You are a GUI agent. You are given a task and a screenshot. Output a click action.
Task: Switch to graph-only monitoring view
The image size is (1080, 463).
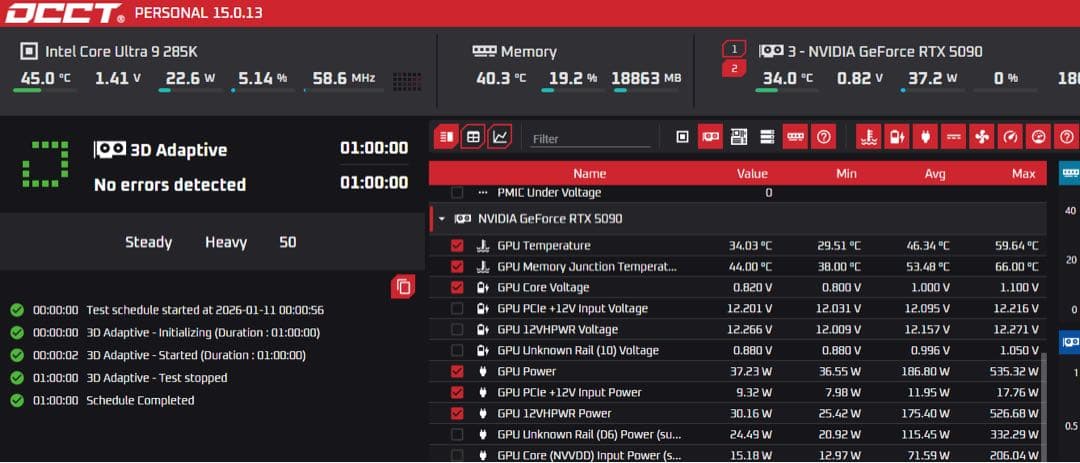point(500,137)
